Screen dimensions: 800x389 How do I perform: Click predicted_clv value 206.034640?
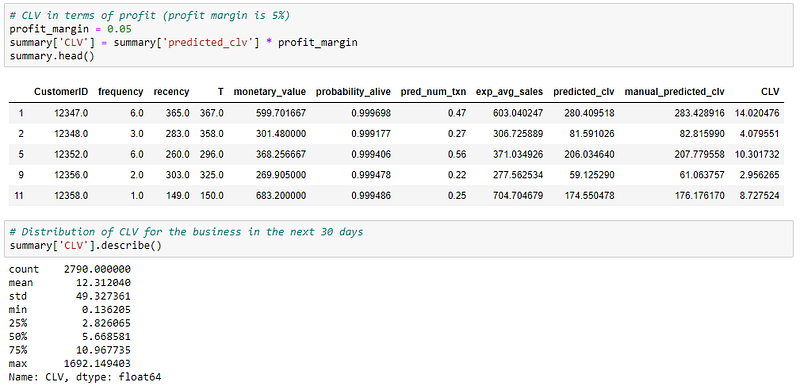(589, 154)
